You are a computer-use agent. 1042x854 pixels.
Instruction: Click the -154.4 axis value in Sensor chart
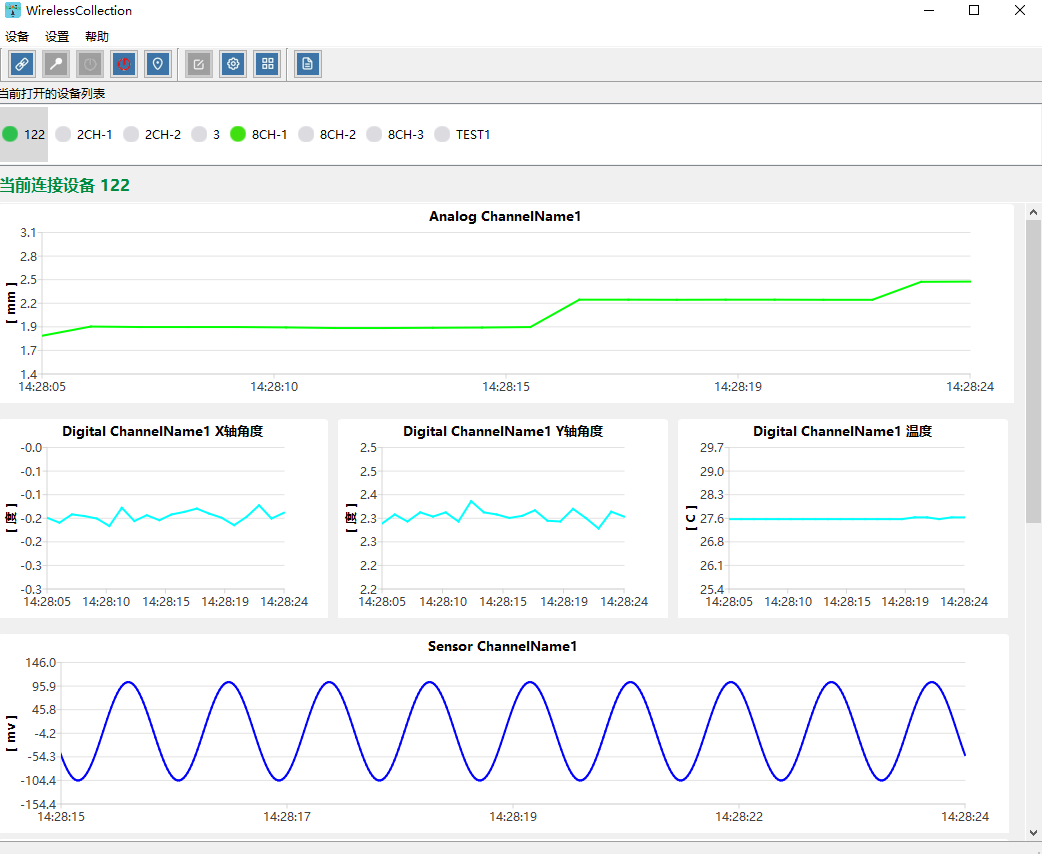tap(39, 805)
